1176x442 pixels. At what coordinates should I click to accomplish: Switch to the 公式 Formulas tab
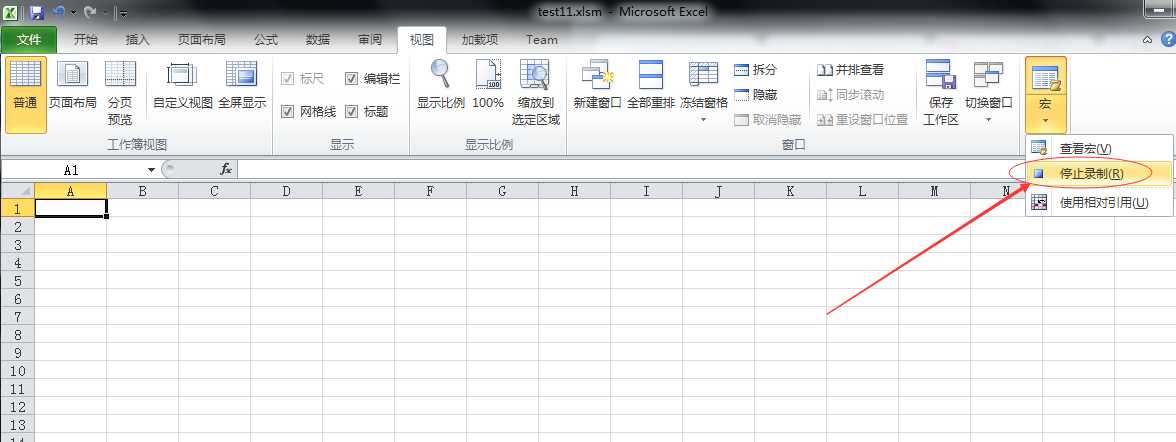(x=266, y=40)
